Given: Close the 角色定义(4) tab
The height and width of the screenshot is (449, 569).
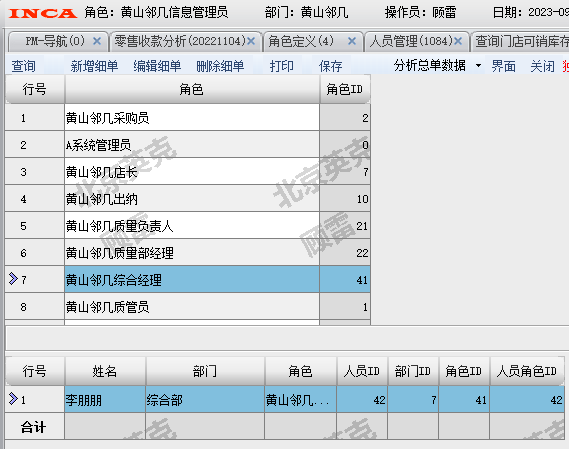Looking at the screenshot, I should point(352,41).
